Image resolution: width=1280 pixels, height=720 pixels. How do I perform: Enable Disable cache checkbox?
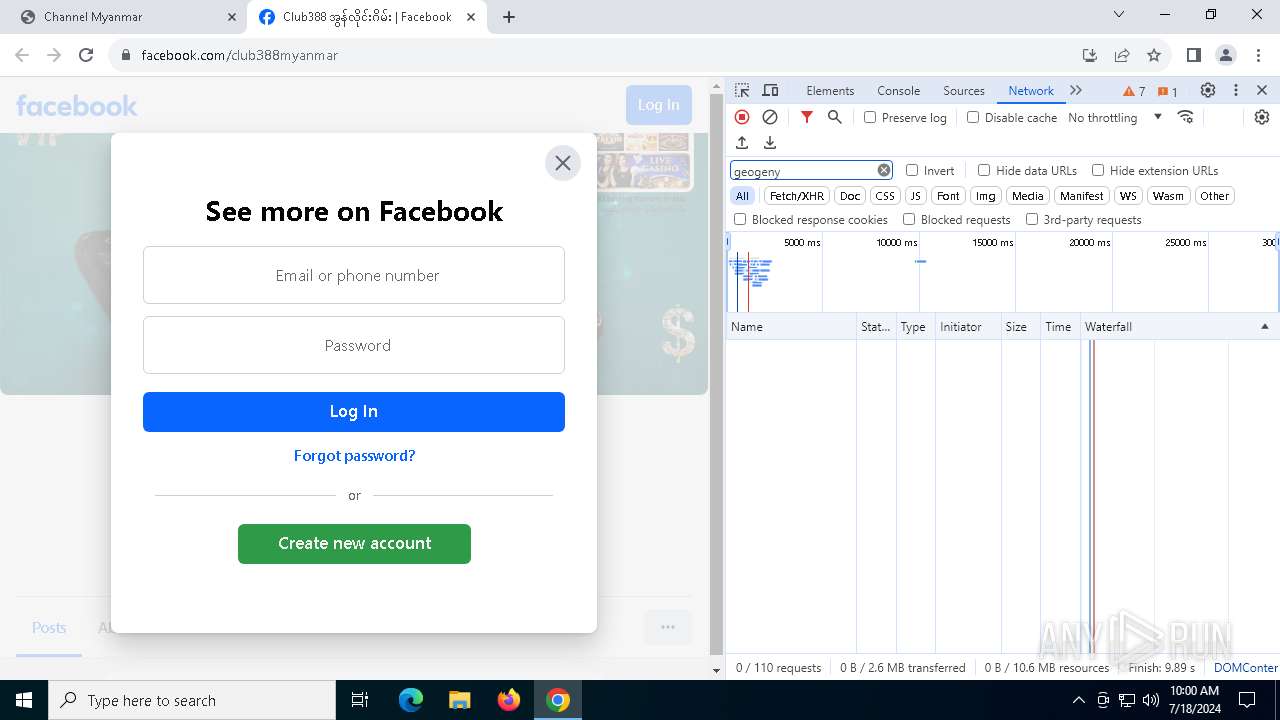click(973, 117)
